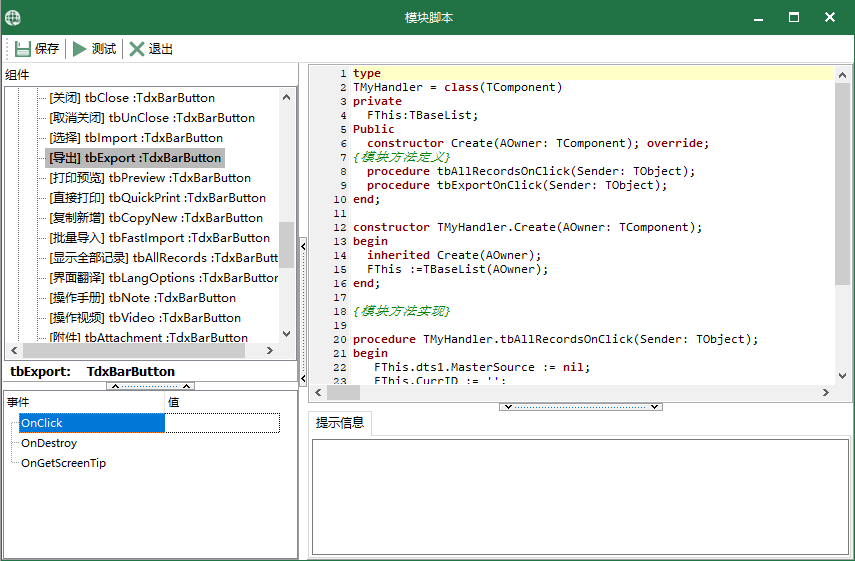
Task: Select [界面翻译] tbLangOptions tree item
Action: tap(164, 278)
